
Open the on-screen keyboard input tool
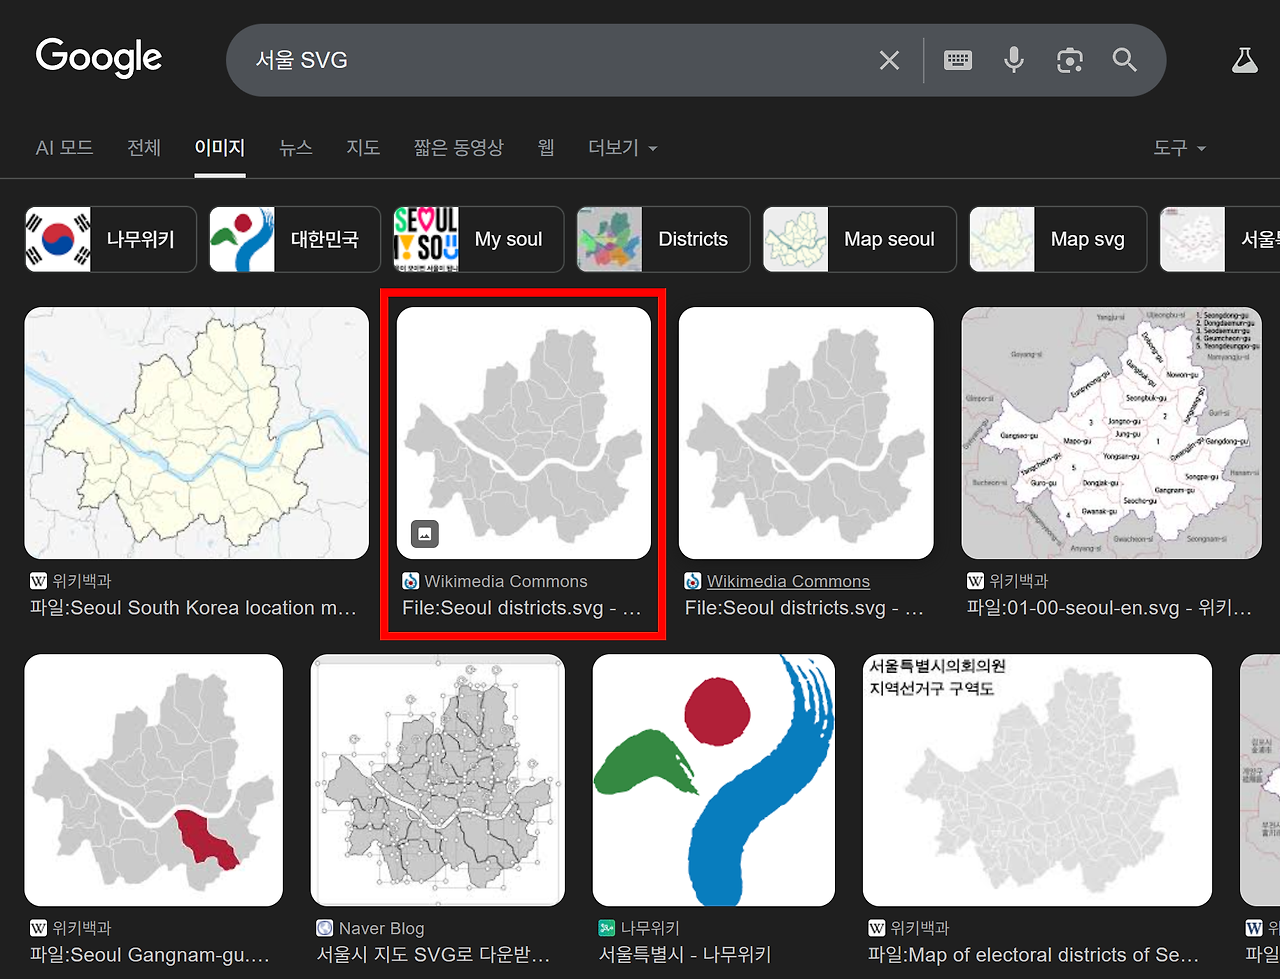pos(958,61)
